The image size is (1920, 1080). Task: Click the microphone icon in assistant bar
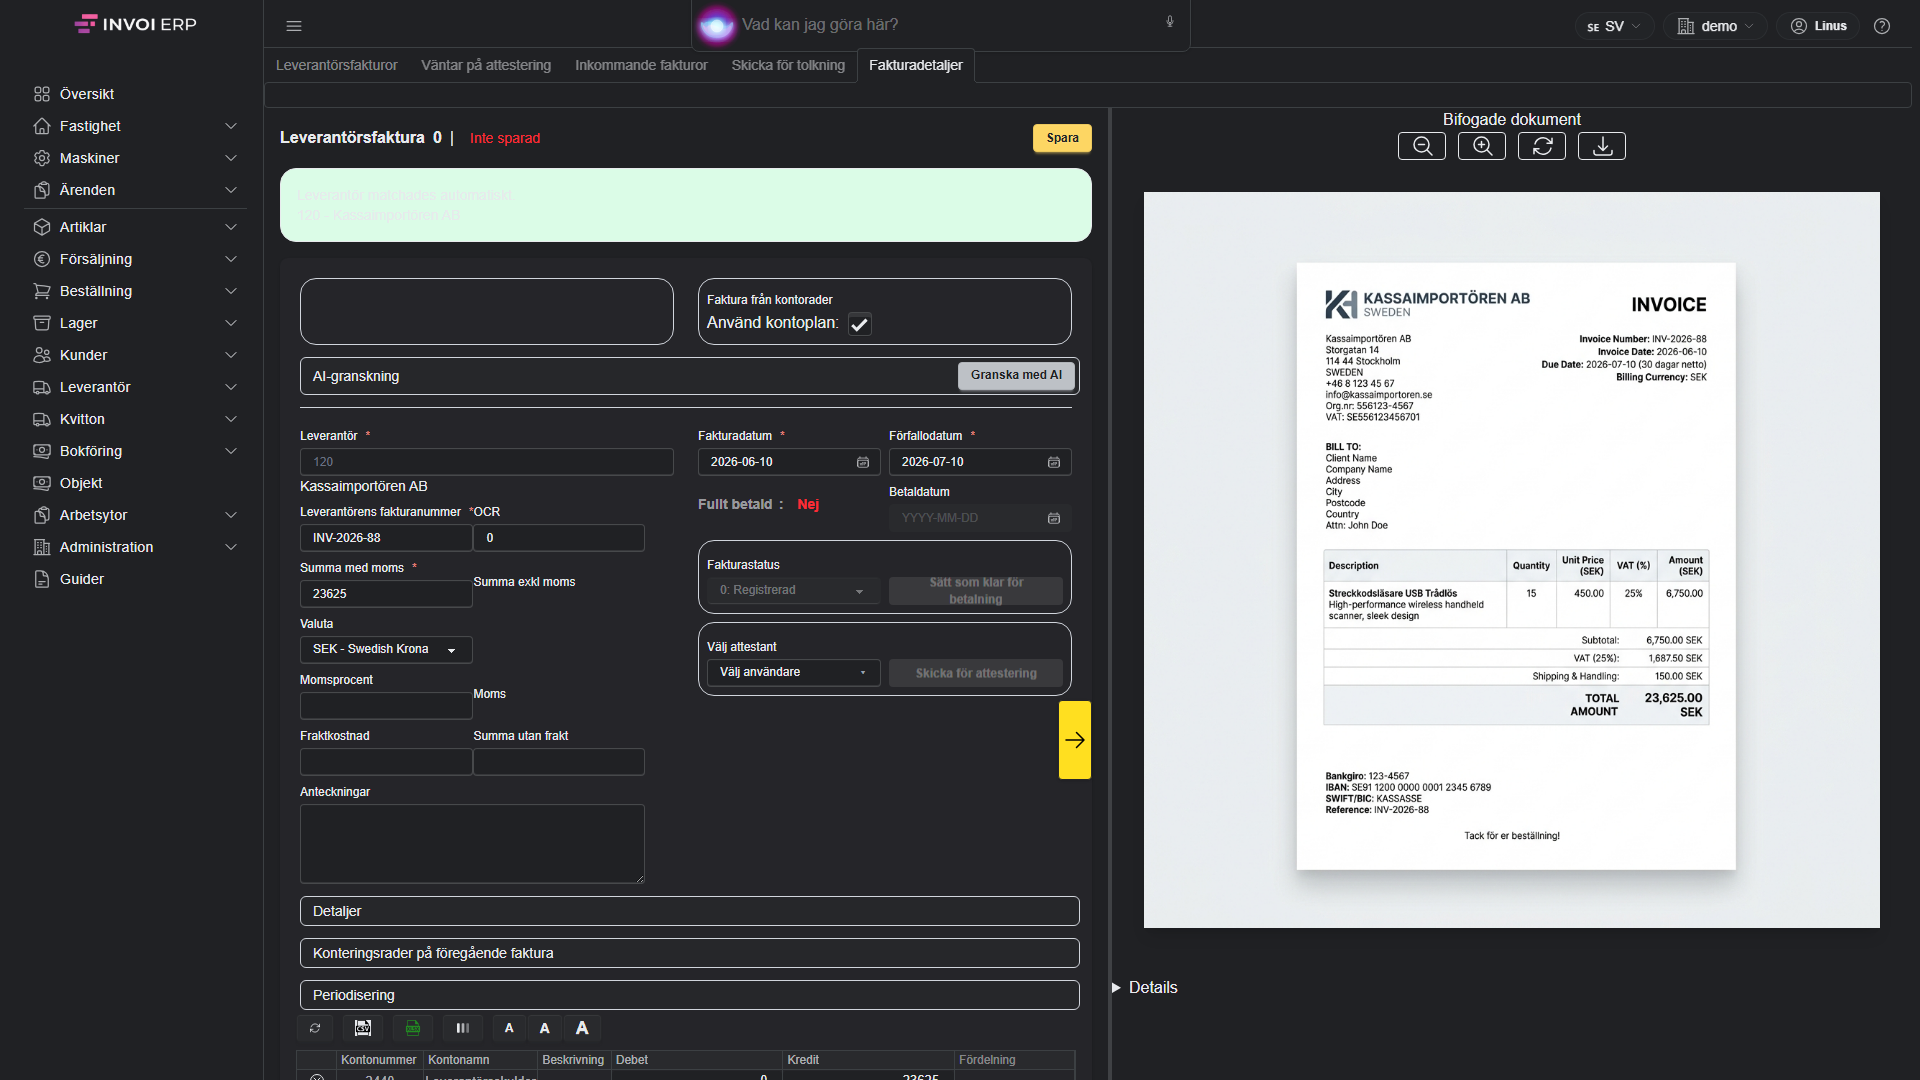[1170, 22]
